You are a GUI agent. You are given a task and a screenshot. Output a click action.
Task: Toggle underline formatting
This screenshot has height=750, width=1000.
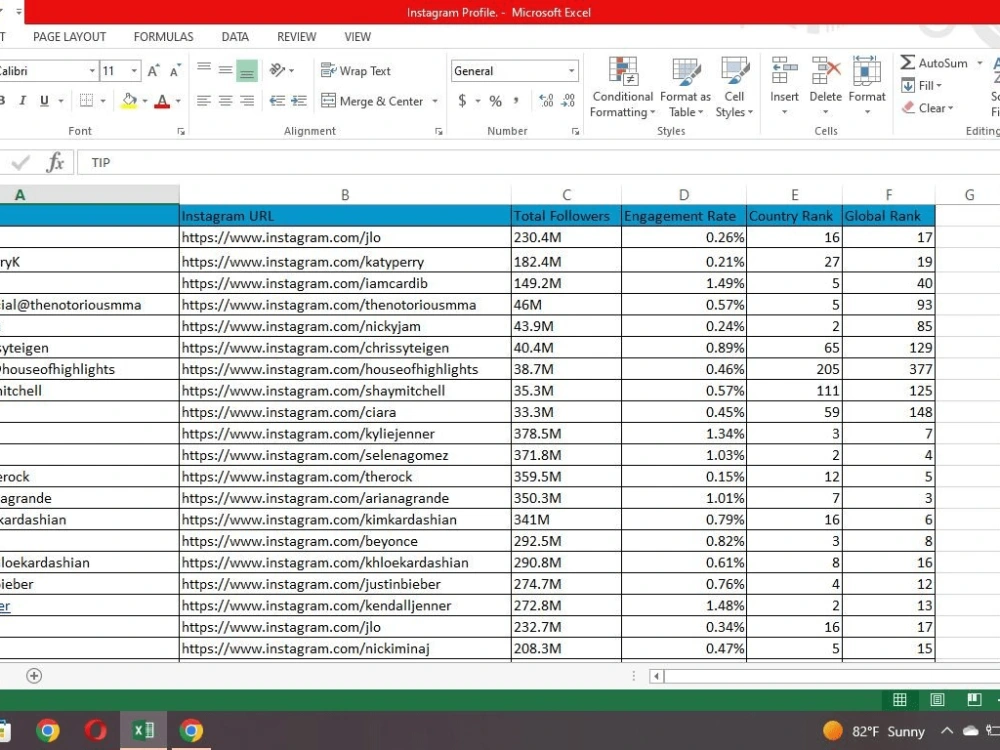[44, 101]
